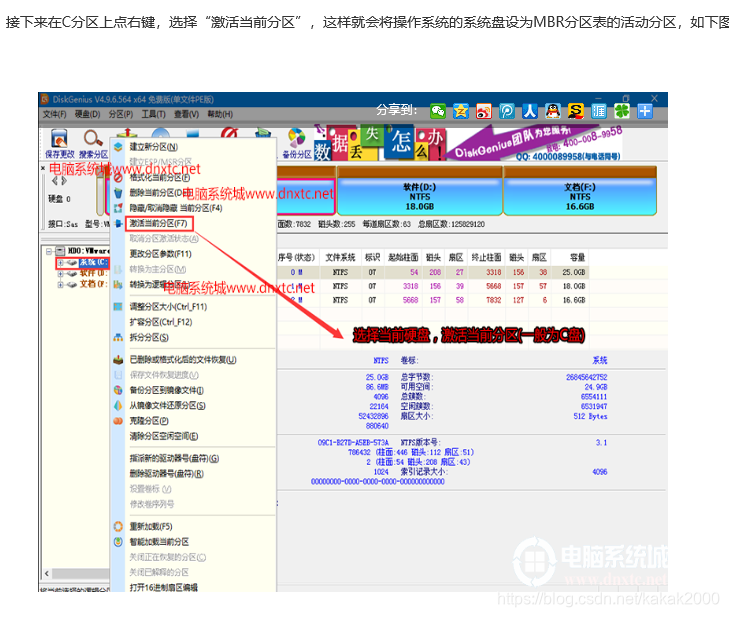Image resolution: width=729 pixels, height=617 pixels.
Task: Click icon beside 调整分区大小
Action: pyautogui.click(x=118, y=306)
